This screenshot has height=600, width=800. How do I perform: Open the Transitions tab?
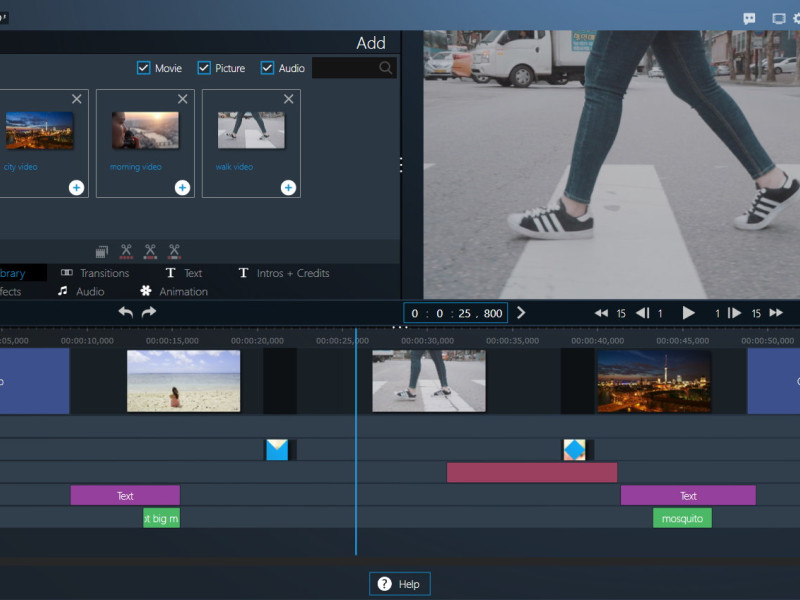tap(95, 273)
